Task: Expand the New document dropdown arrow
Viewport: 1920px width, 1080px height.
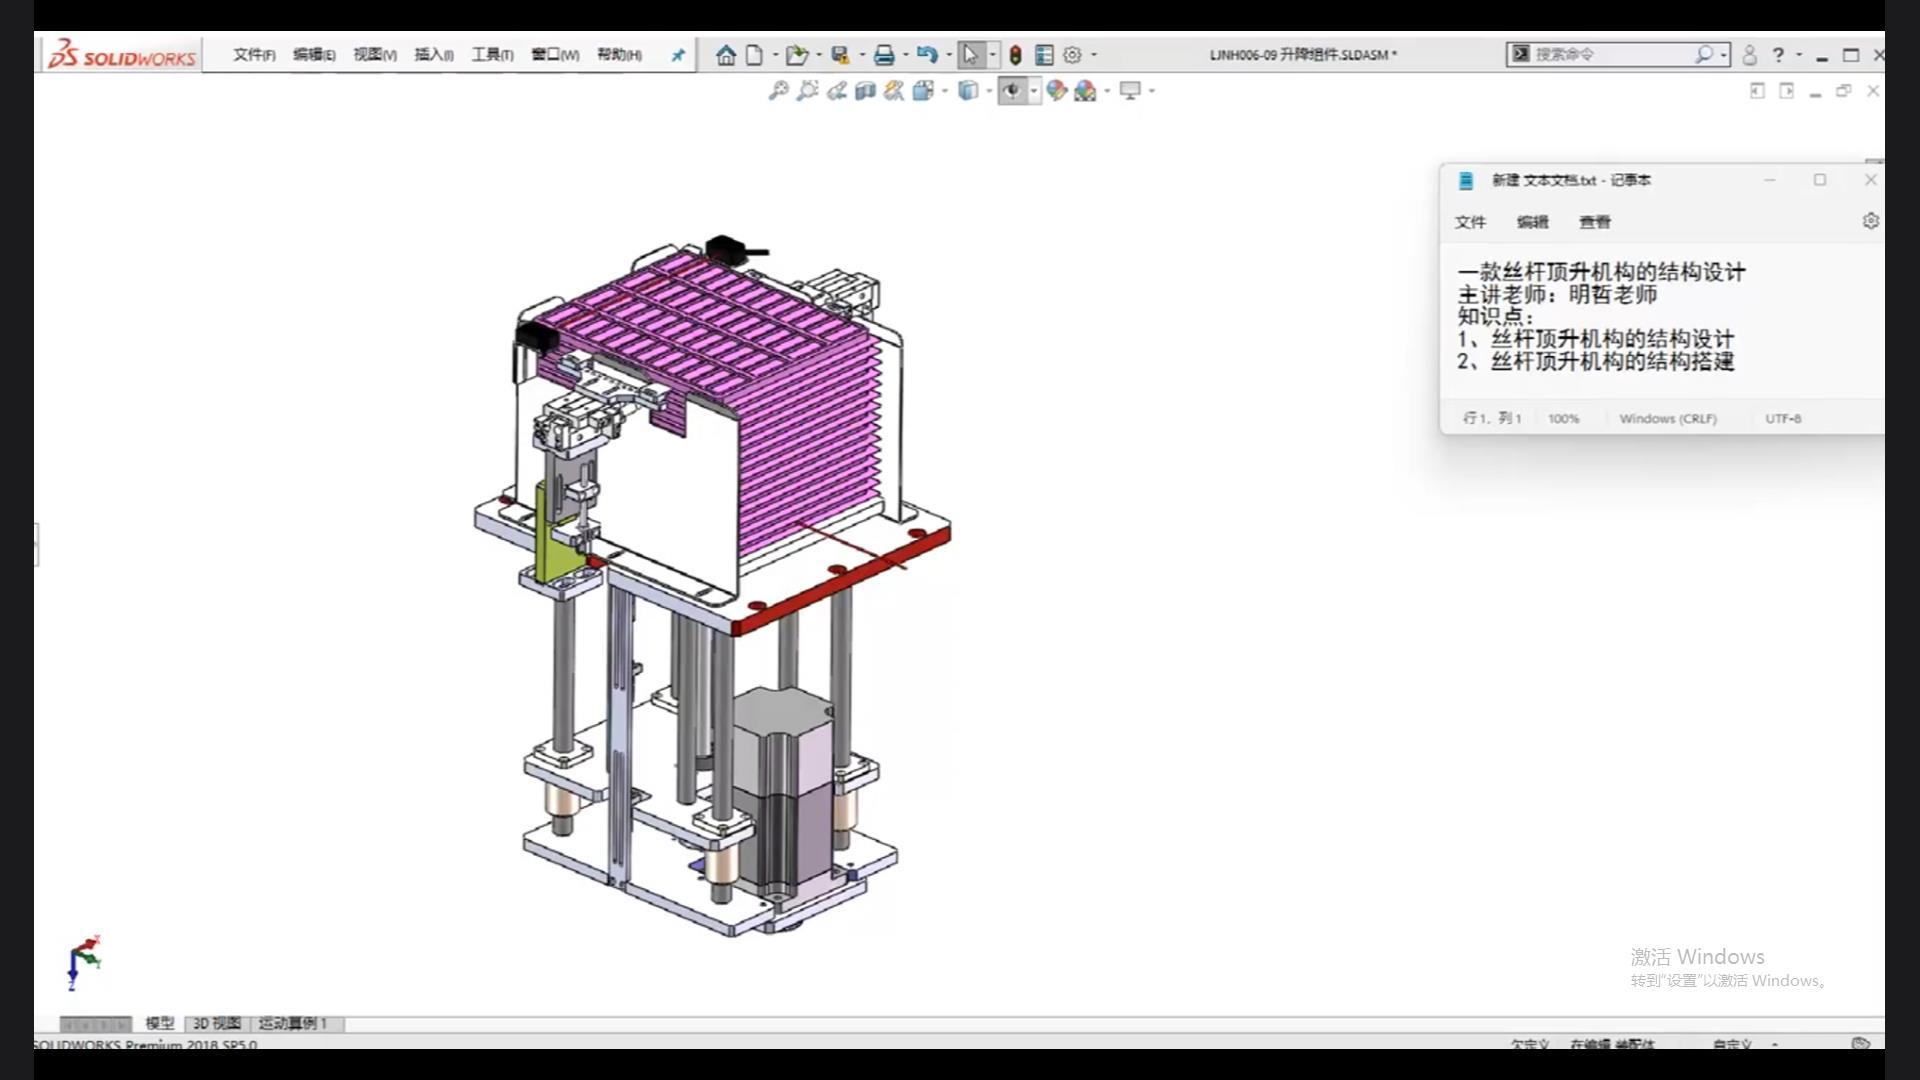Action: click(x=774, y=55)
